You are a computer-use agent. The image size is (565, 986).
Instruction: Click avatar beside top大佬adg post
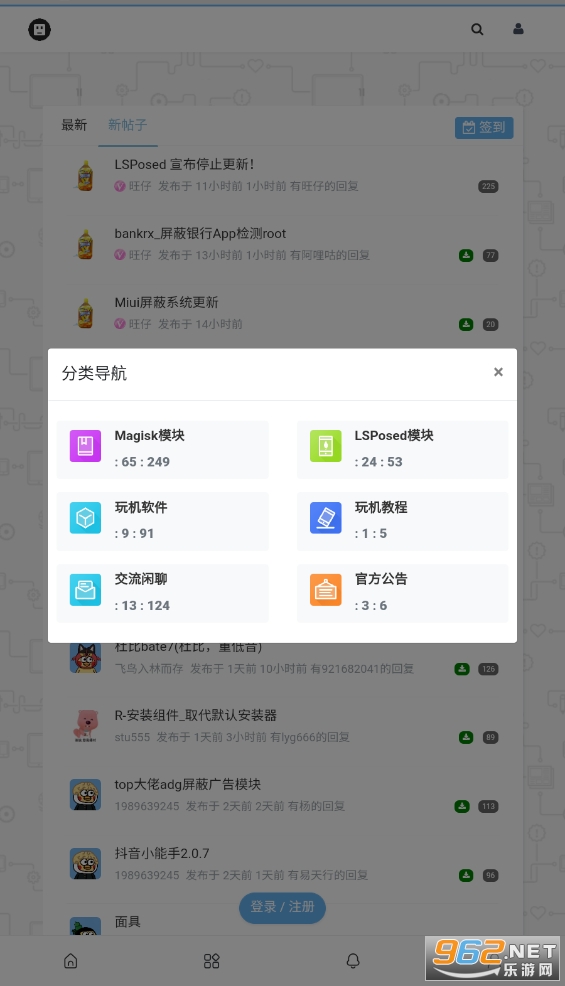point(85,794)
